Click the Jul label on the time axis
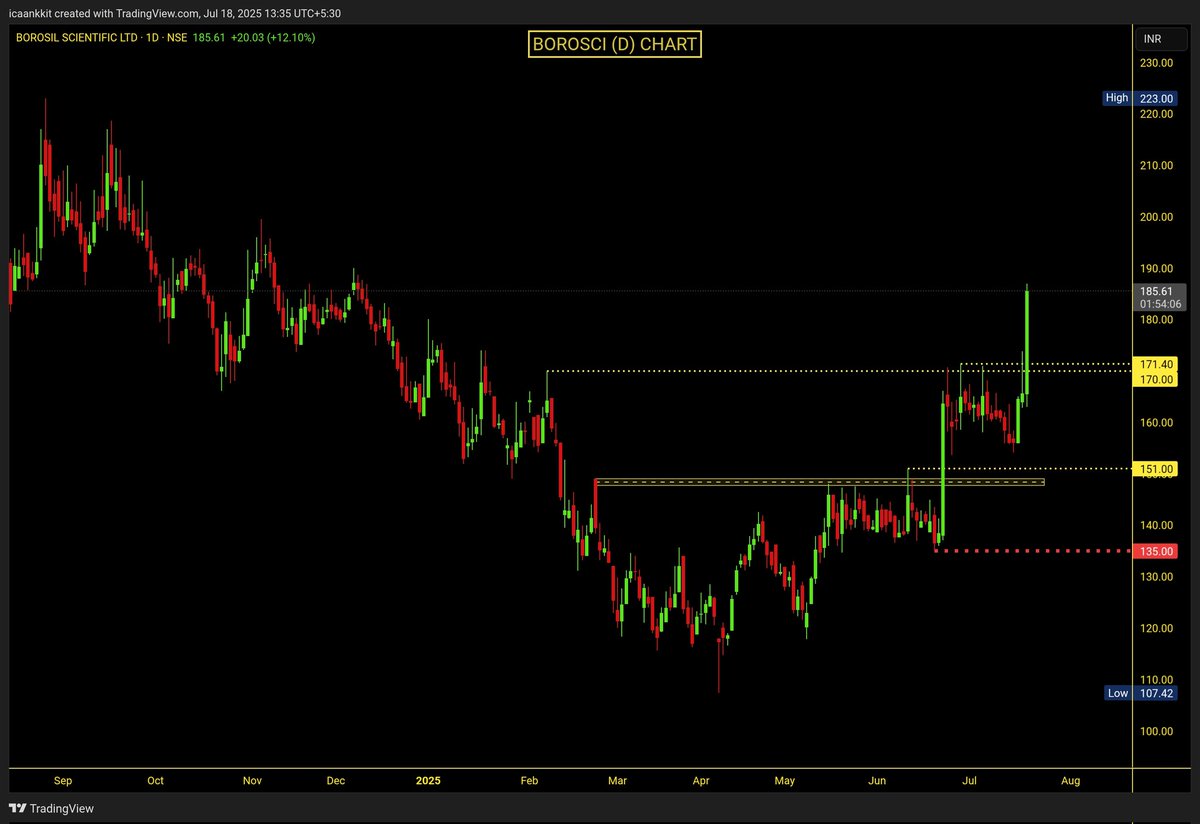 (968, 781)
